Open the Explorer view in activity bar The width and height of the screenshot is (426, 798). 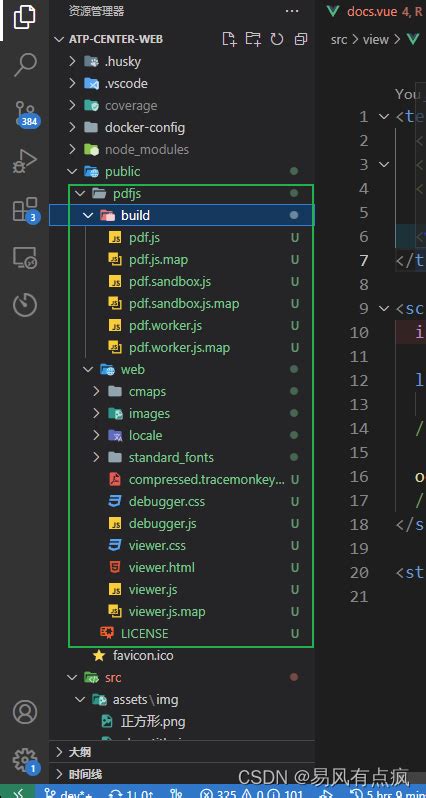(24, 19)
